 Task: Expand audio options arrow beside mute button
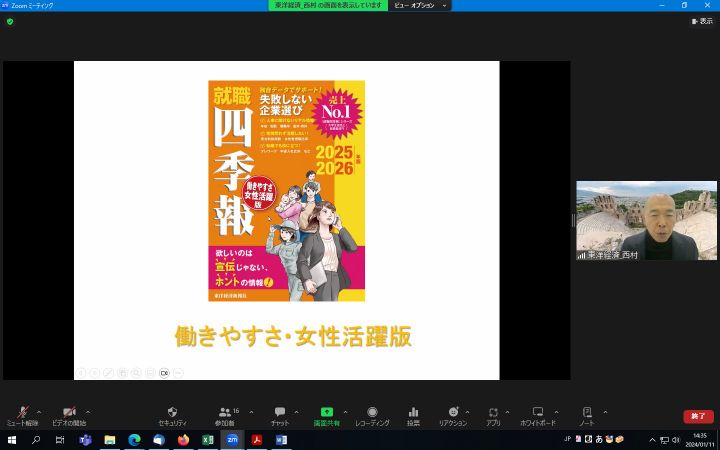point(39,411)
